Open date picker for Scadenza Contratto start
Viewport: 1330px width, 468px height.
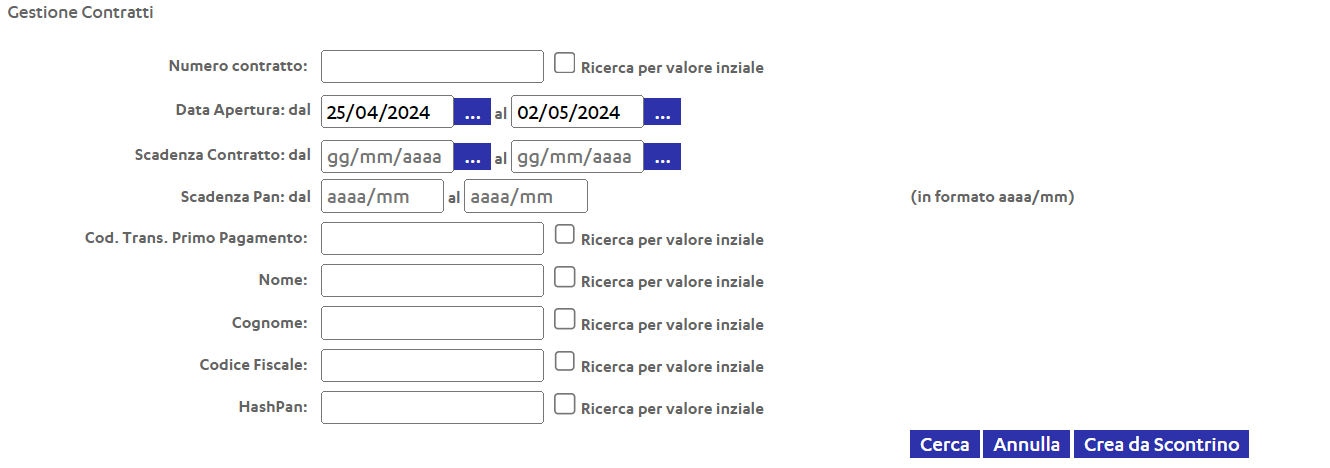(x=472, y=156)
